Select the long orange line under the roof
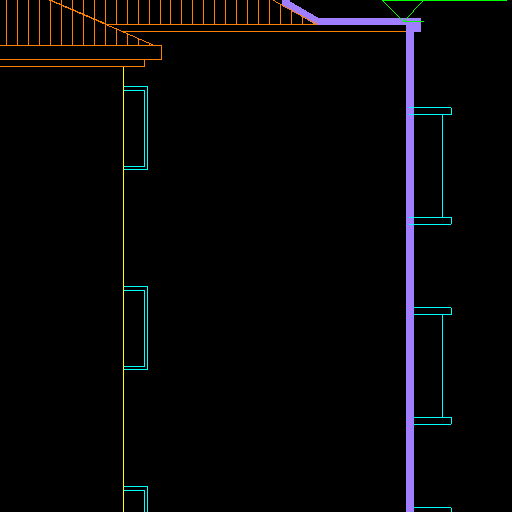This screenshot has width=512, height=512. (265, 32)
